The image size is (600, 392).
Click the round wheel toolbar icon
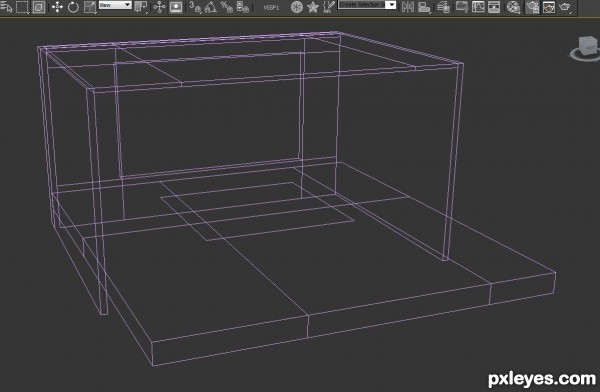297,7
